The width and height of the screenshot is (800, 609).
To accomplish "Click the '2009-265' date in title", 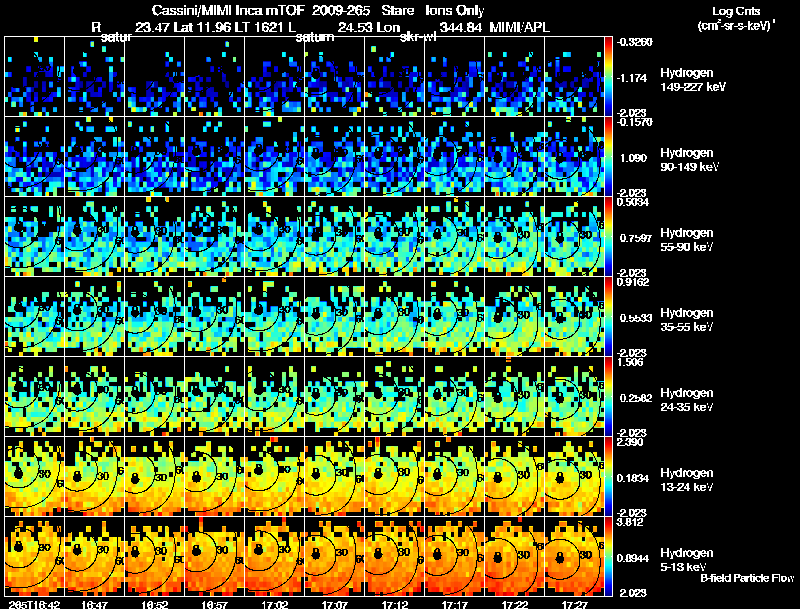I will pos(341,10).
